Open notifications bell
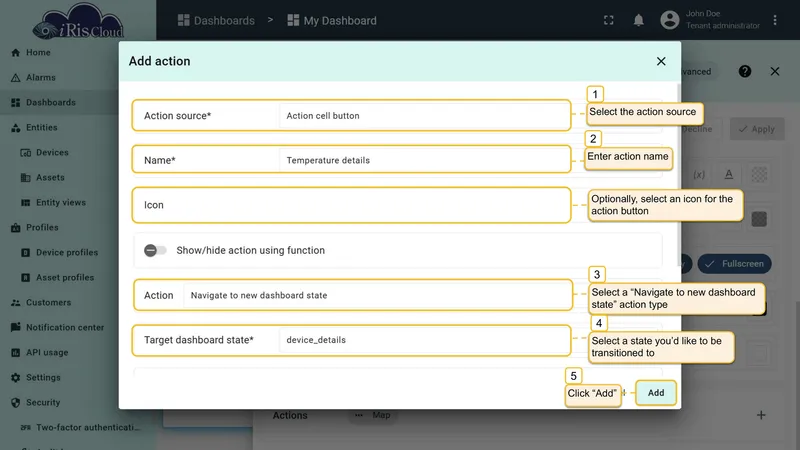 pyautogui.click(x=638, y=20)
